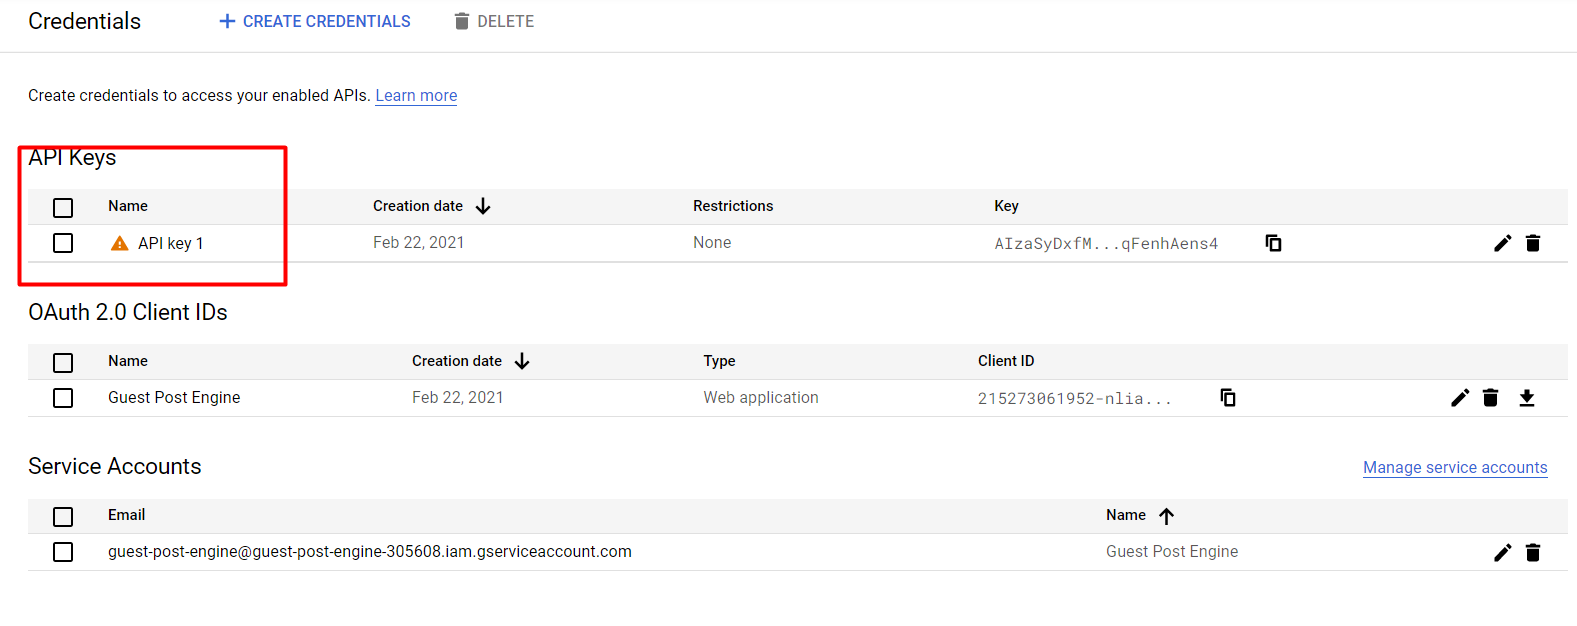Click the DELETE action in the top bar
This screenshot has height=626, width=1577.
point(494,21)
